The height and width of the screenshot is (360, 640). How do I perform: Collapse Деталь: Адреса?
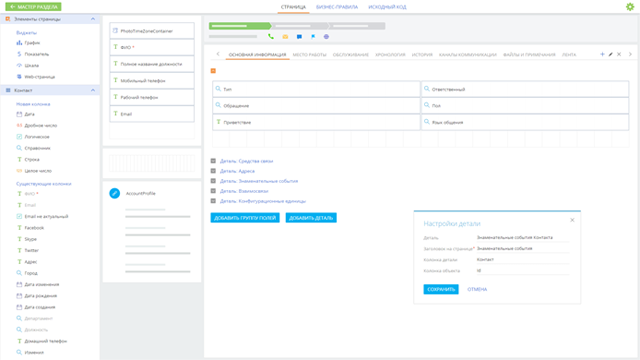(213, 171)
